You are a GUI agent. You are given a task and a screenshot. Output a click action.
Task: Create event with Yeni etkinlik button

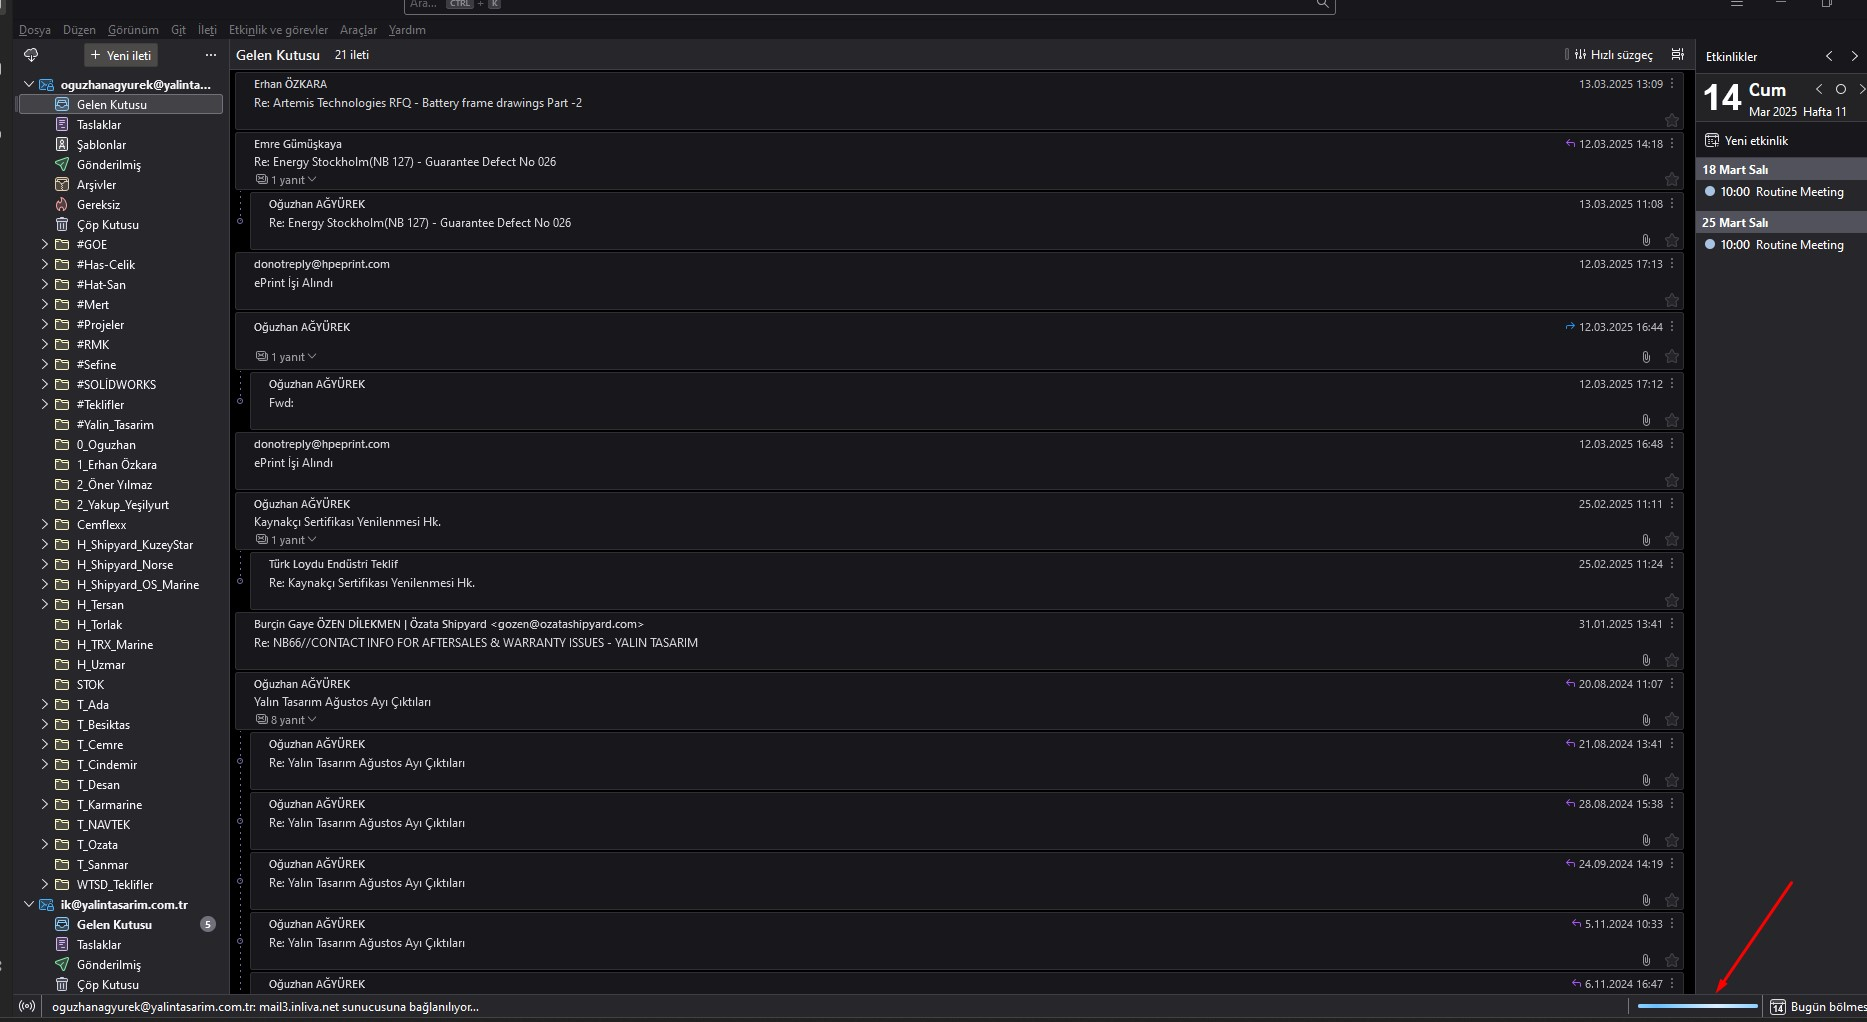pos(1747,141)
